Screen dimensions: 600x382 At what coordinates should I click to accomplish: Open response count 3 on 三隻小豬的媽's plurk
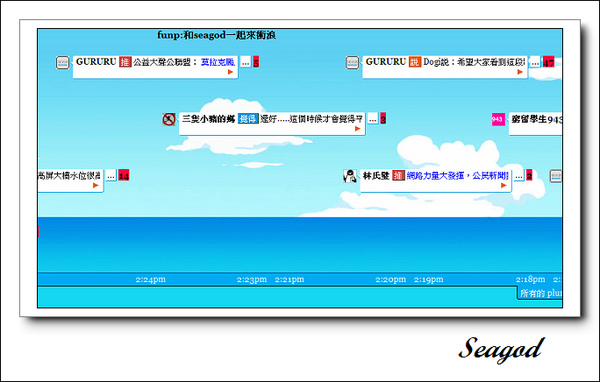tap(383, 119)
